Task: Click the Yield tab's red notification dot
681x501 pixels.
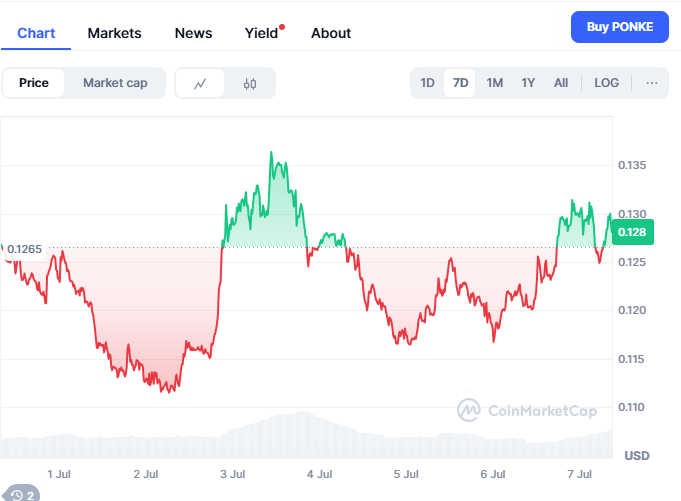Action: [282, 27]
